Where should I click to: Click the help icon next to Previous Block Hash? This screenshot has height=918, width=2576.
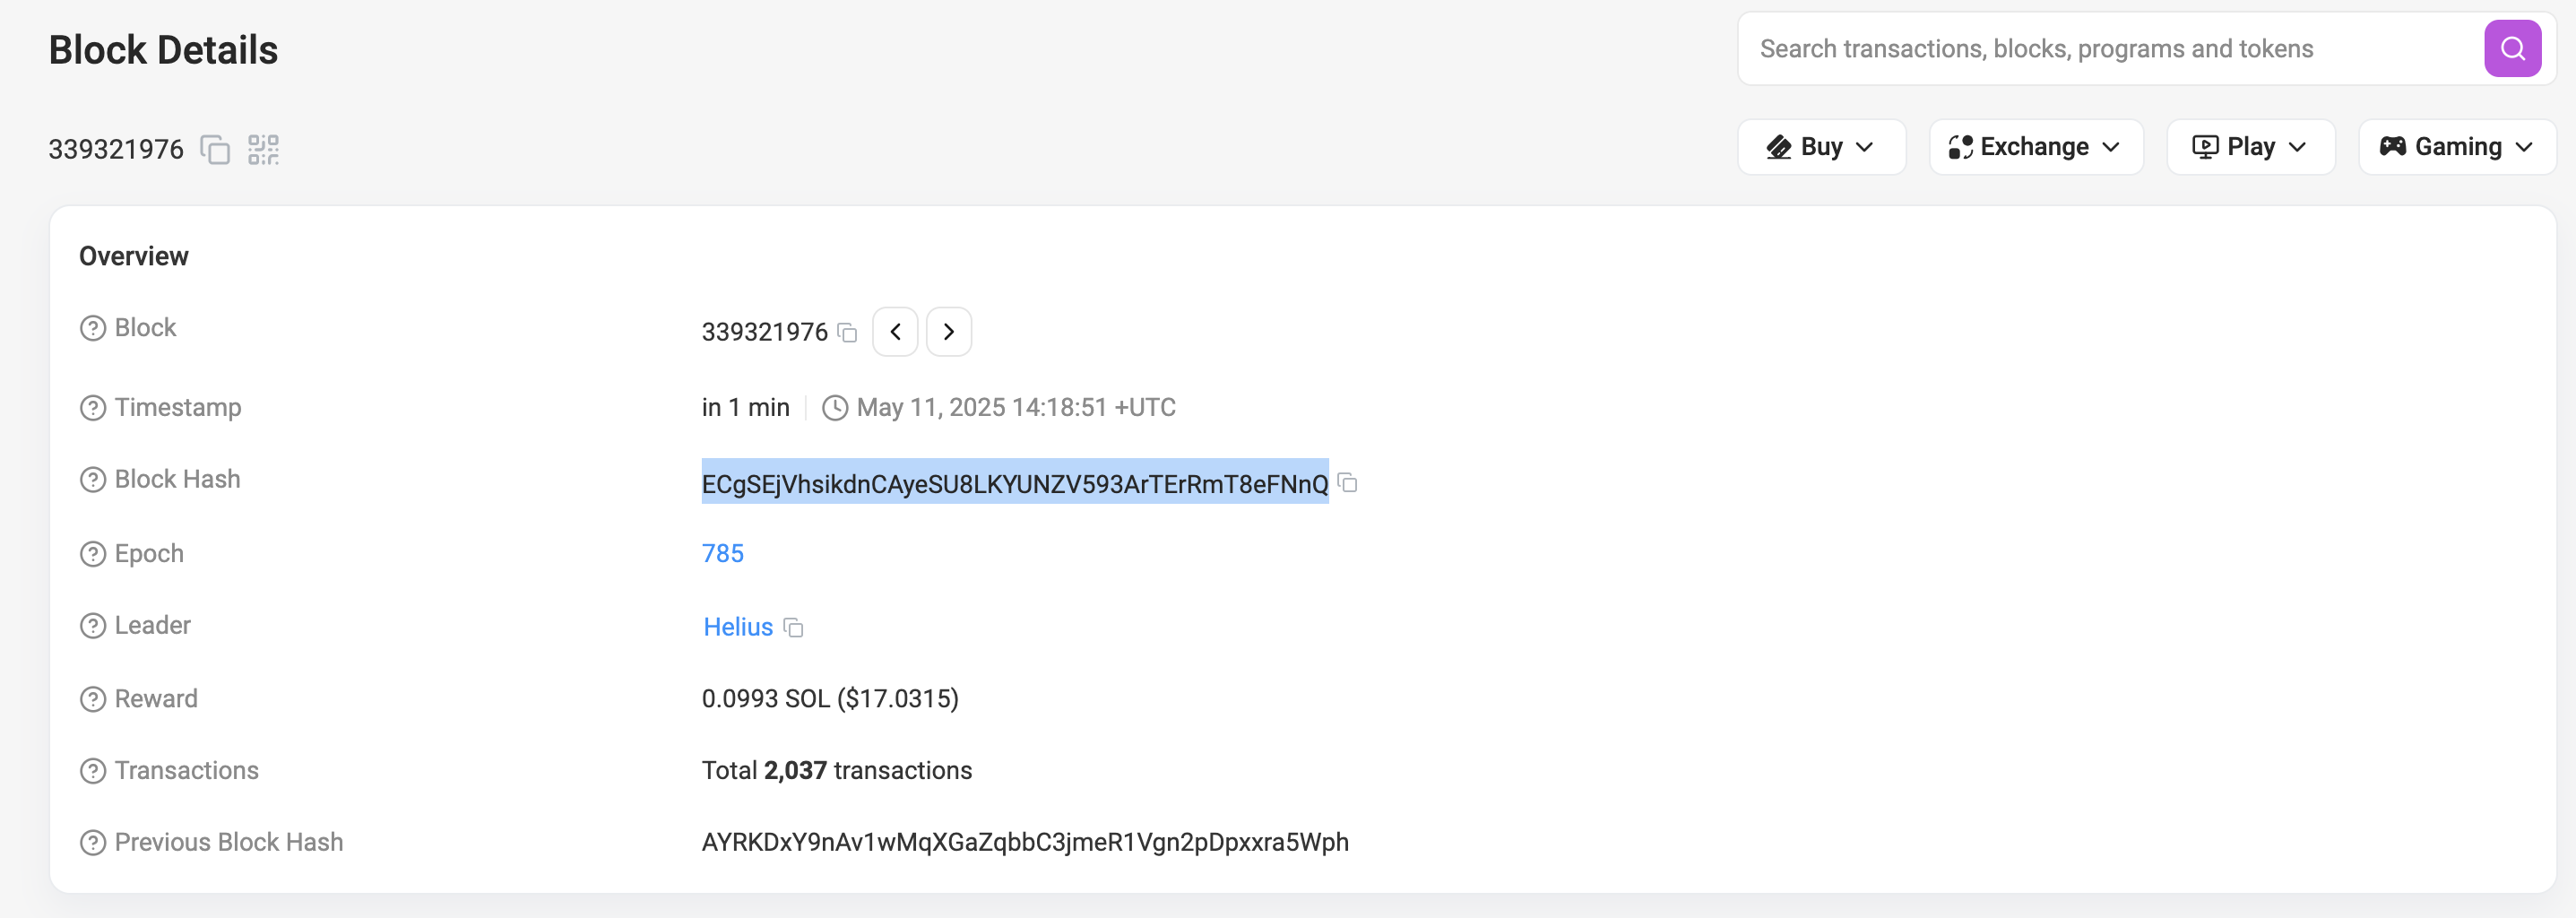pos(92,841)
